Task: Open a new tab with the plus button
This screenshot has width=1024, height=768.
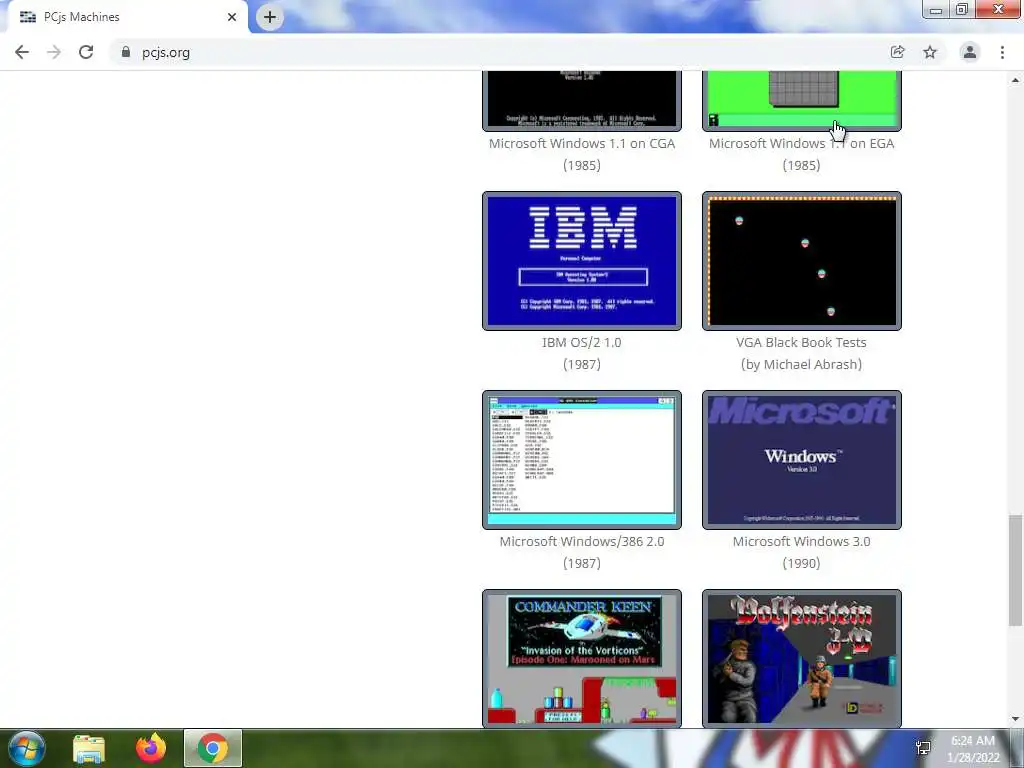Action: pyautogui.click(x=270, y=17)
